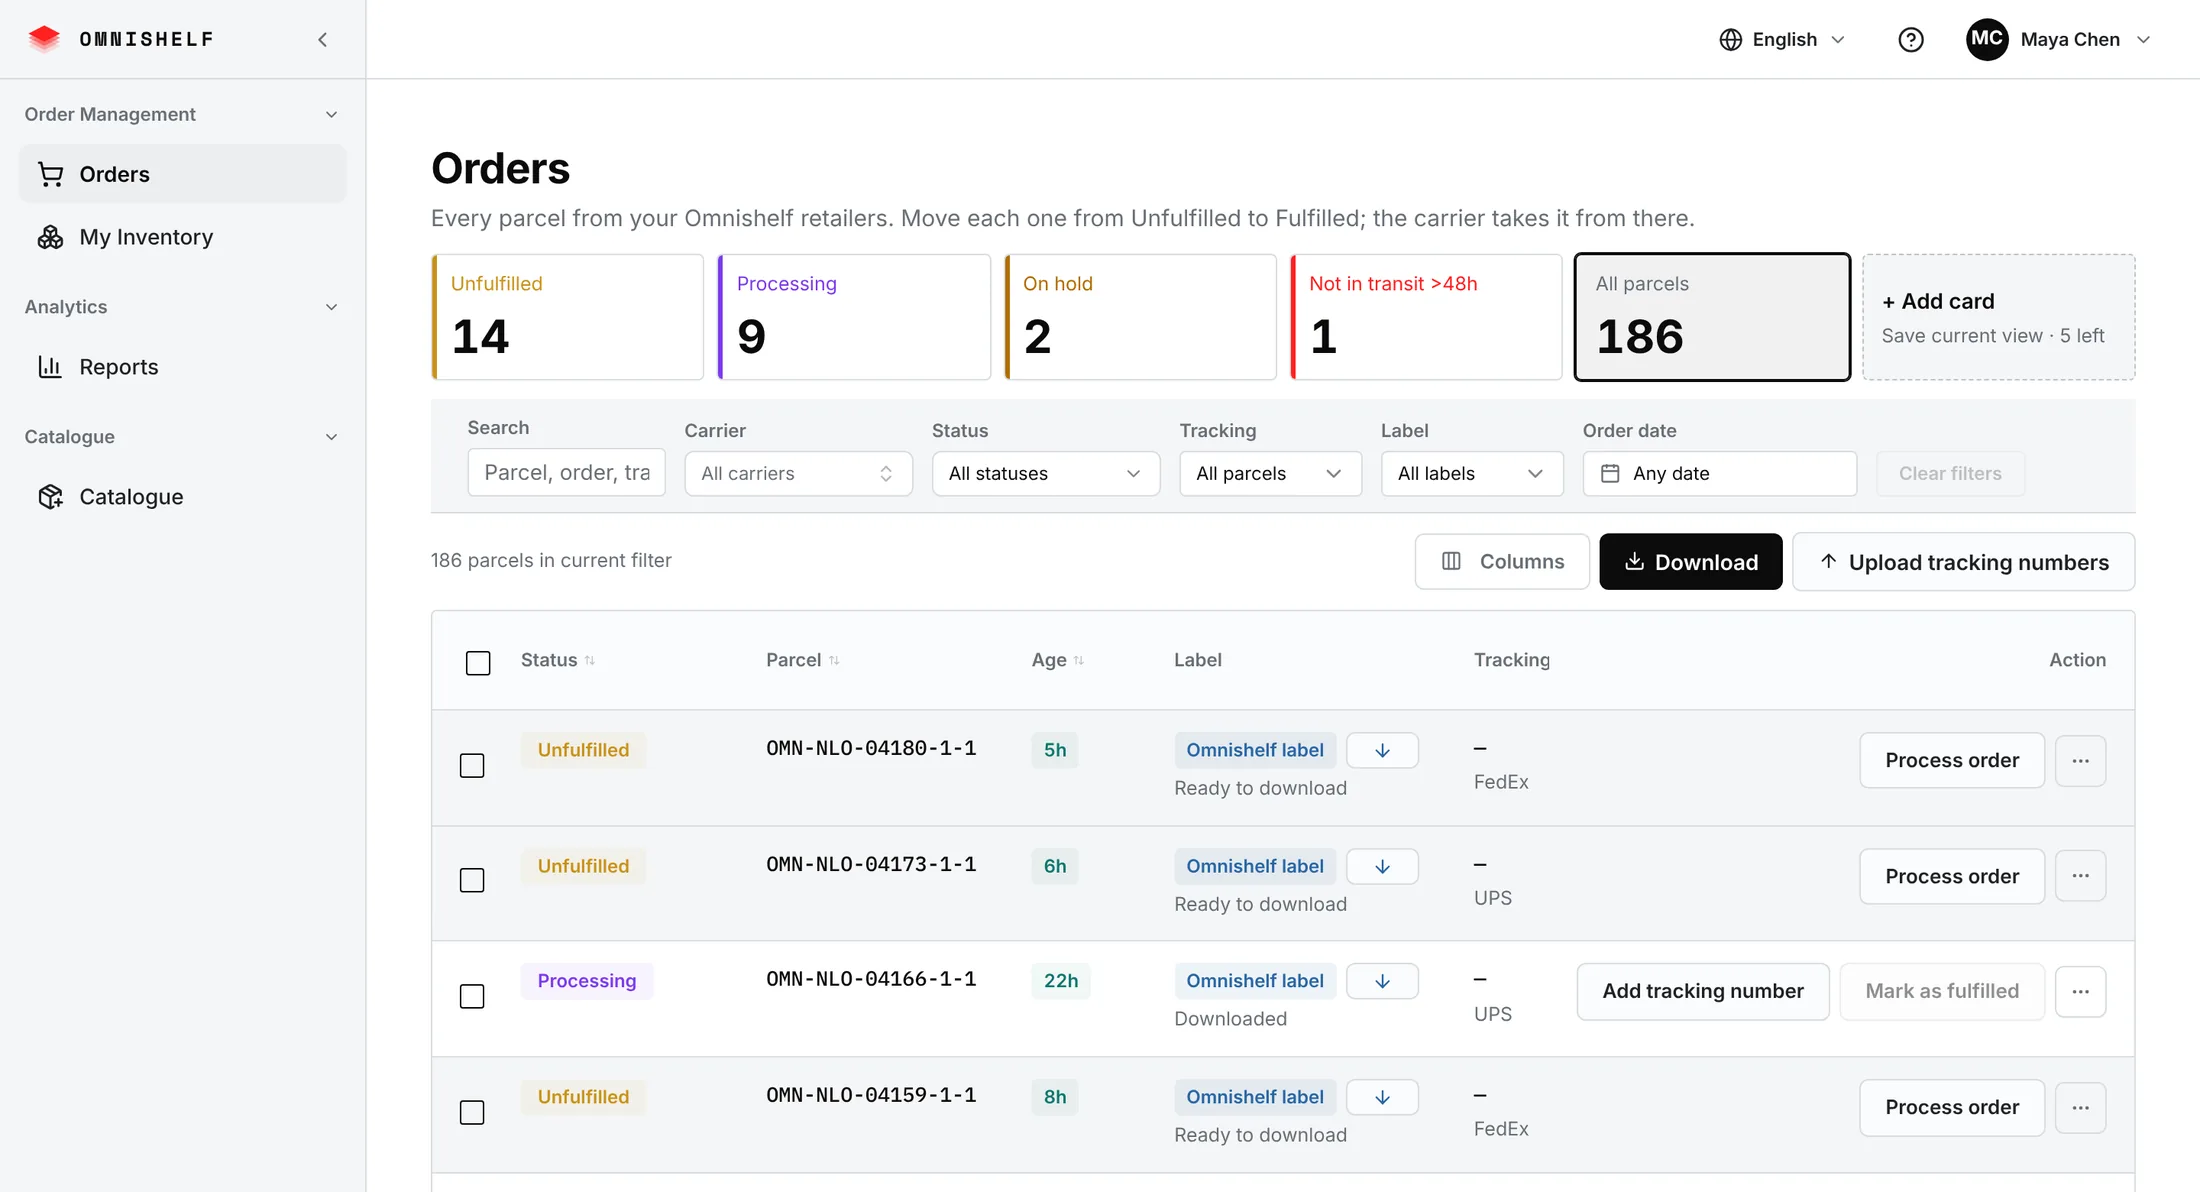The height and width of the screenshot is (1192, 2200).
Task: Go to Orders in sidebar
Action: pos(182,174)
